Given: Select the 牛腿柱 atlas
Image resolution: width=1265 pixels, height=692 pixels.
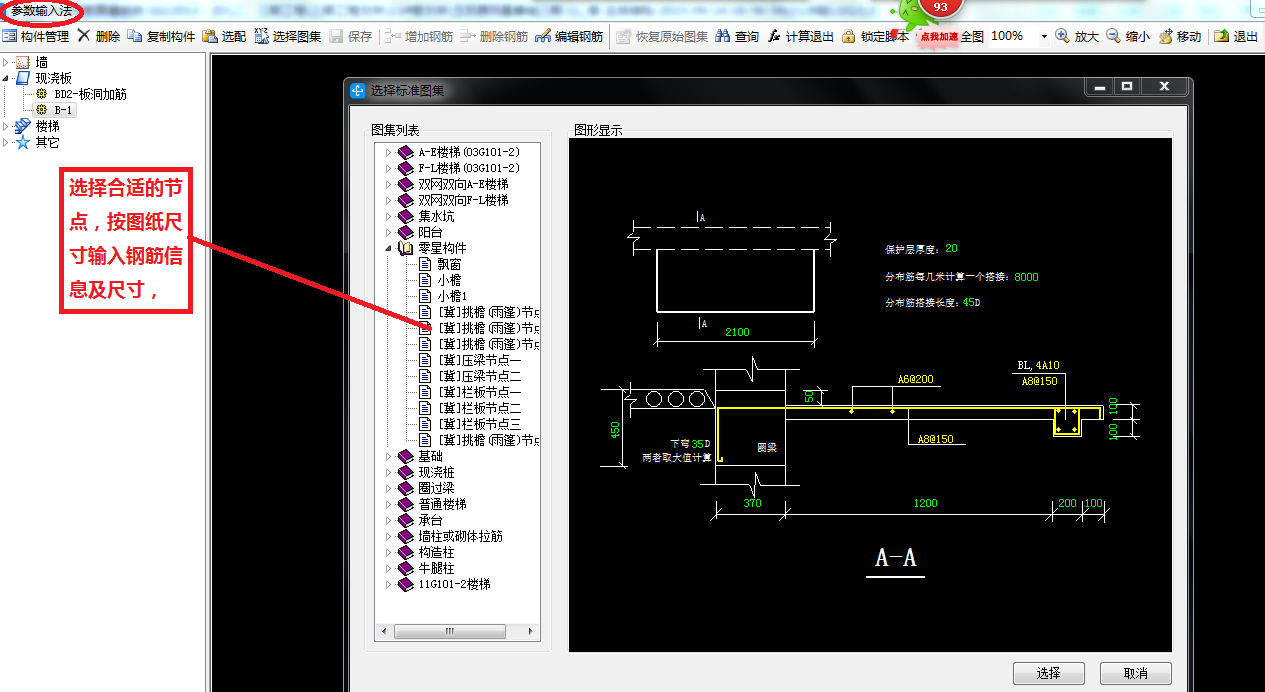Looking at the screenshot, I should (x=436, y=568).
